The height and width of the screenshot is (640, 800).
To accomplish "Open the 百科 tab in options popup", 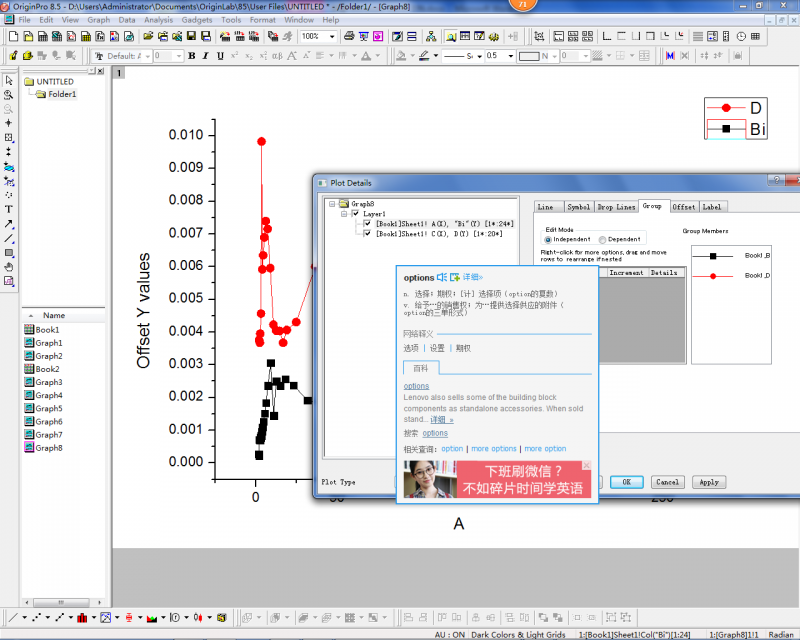I will [421, 368].
